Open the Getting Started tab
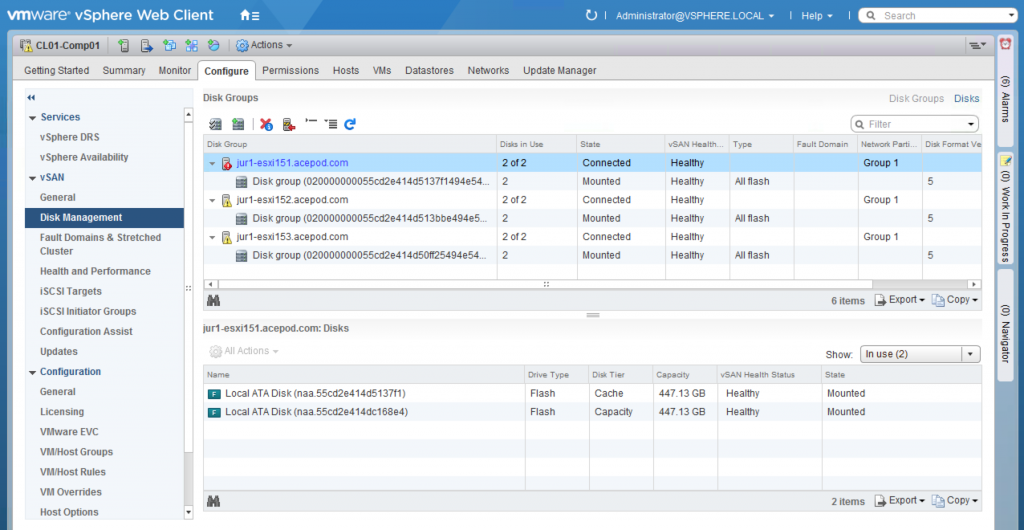 (x=57, y=70)
